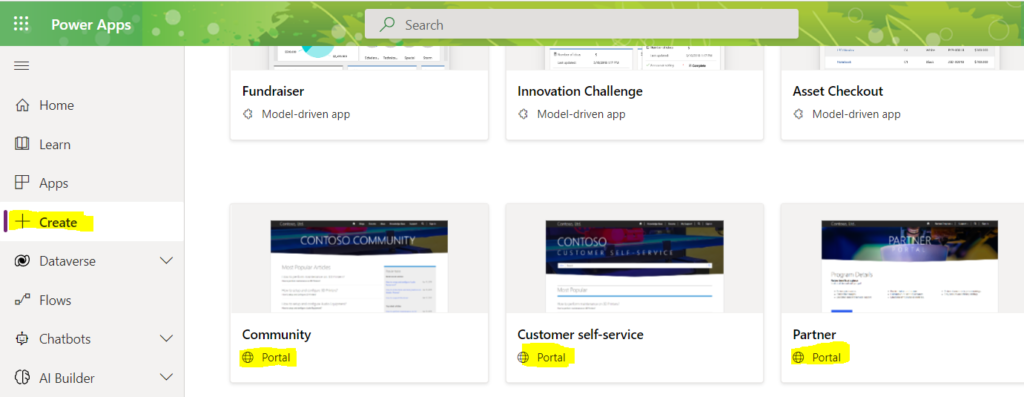The image size is (1024, 397).
Task: Collapse the left navigation hamburger menu
Action: pyautogui.click(x=22, y=65)
